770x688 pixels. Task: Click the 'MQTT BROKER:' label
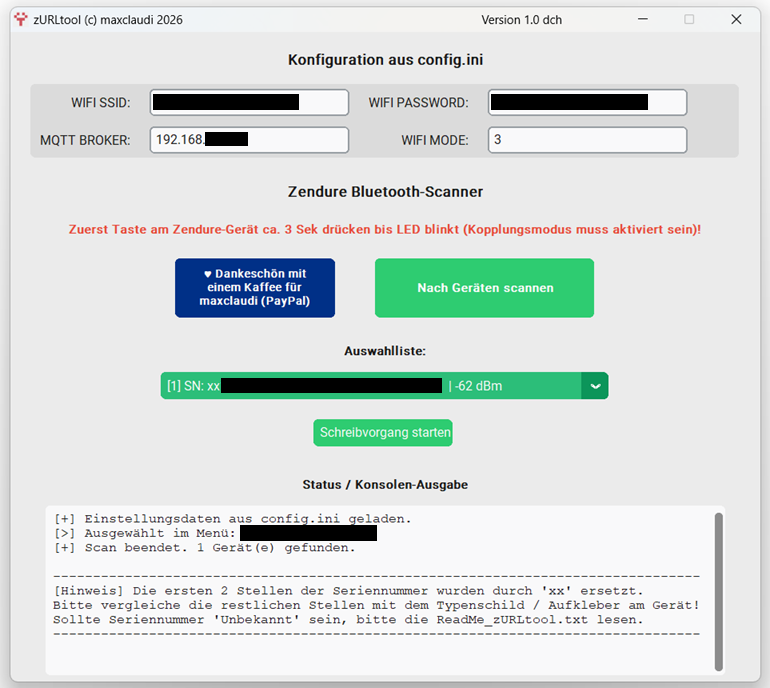coord(85,140)
